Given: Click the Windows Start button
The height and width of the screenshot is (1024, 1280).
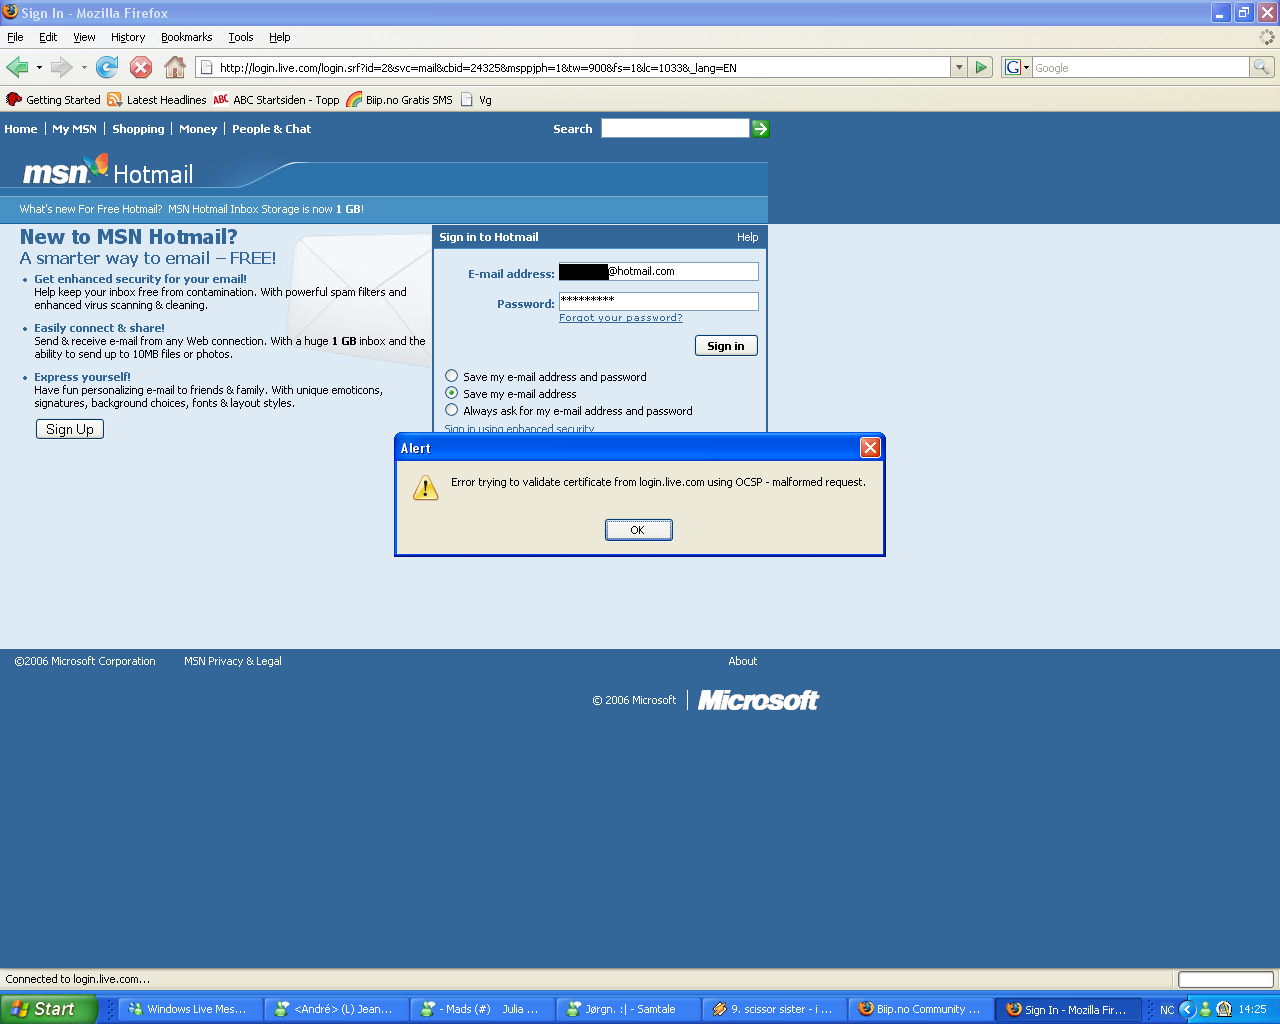Looking at the screenshot, I should [x=49, y=1009].
